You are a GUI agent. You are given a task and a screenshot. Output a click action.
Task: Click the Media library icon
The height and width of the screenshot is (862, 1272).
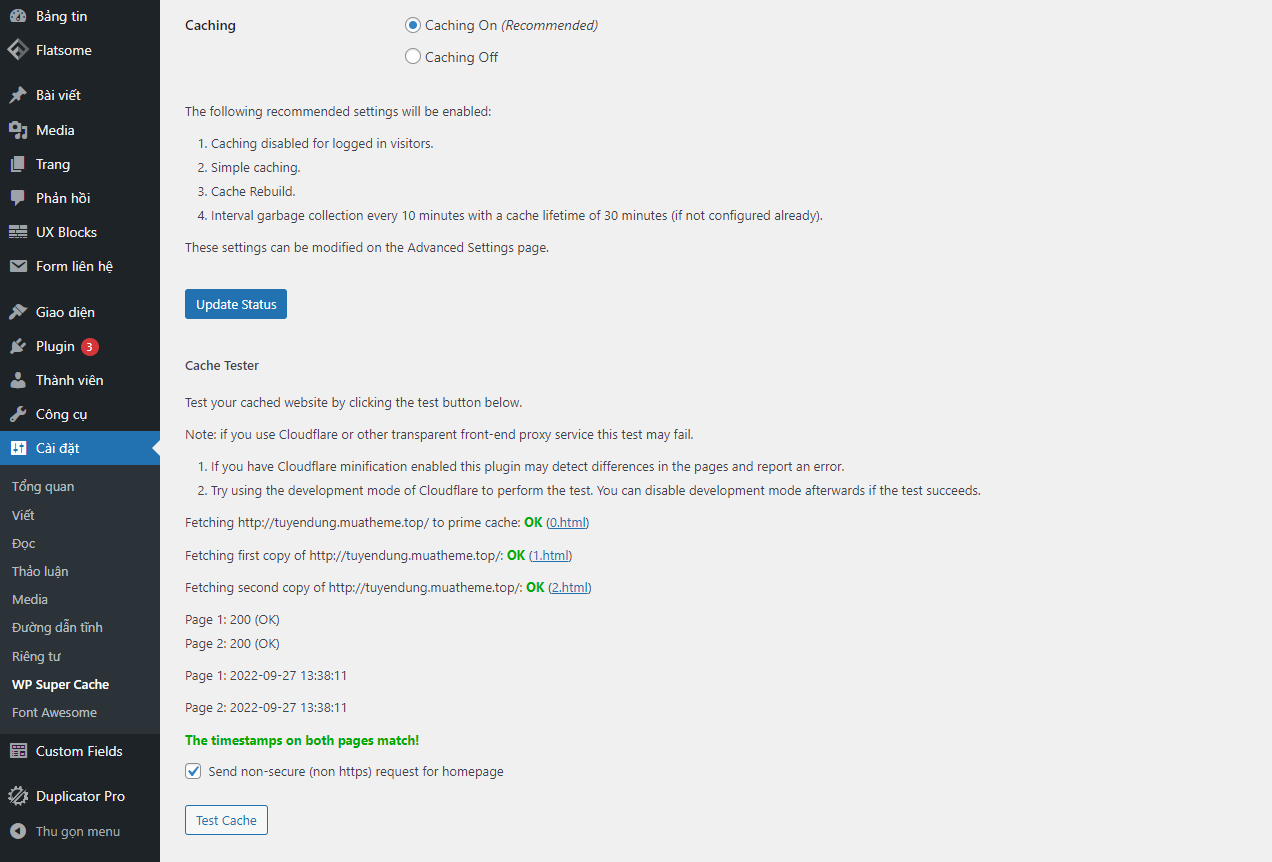(18, 130)
